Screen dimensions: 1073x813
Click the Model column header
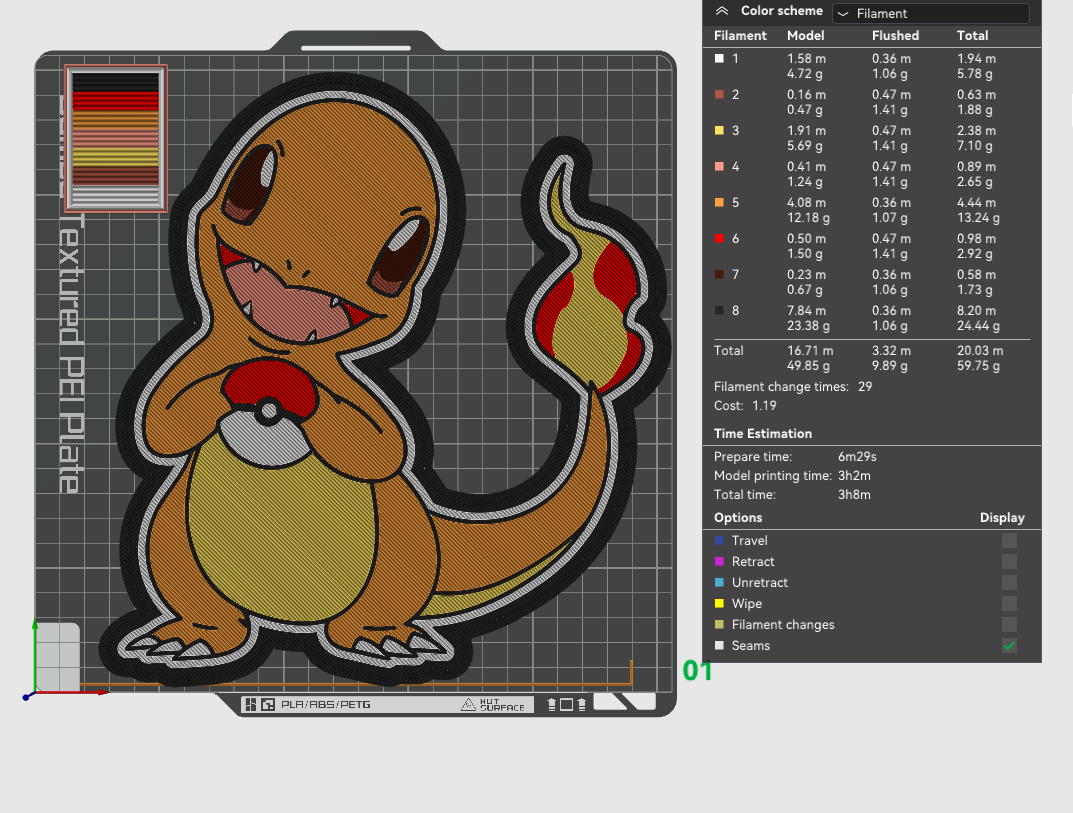coord(805,35)
